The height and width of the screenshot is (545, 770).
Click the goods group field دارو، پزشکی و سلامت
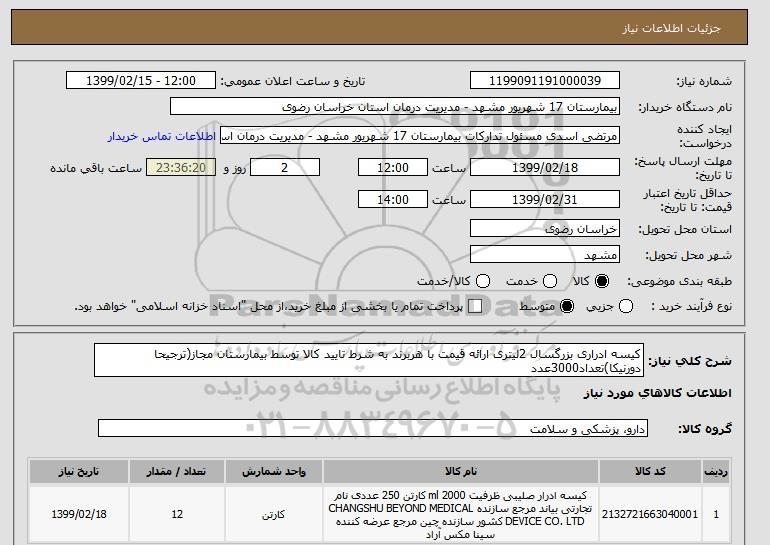pos(373,428)
